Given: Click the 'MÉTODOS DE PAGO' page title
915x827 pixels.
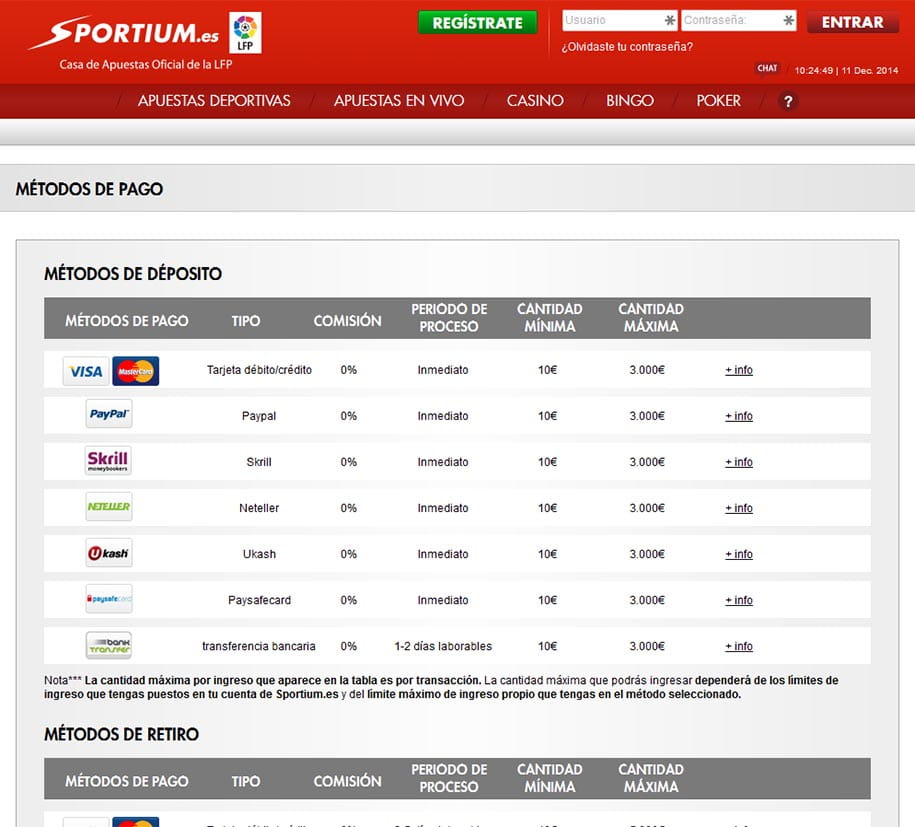Looking at the screenshot, I should pyautogui.click(x=89, y=189).
